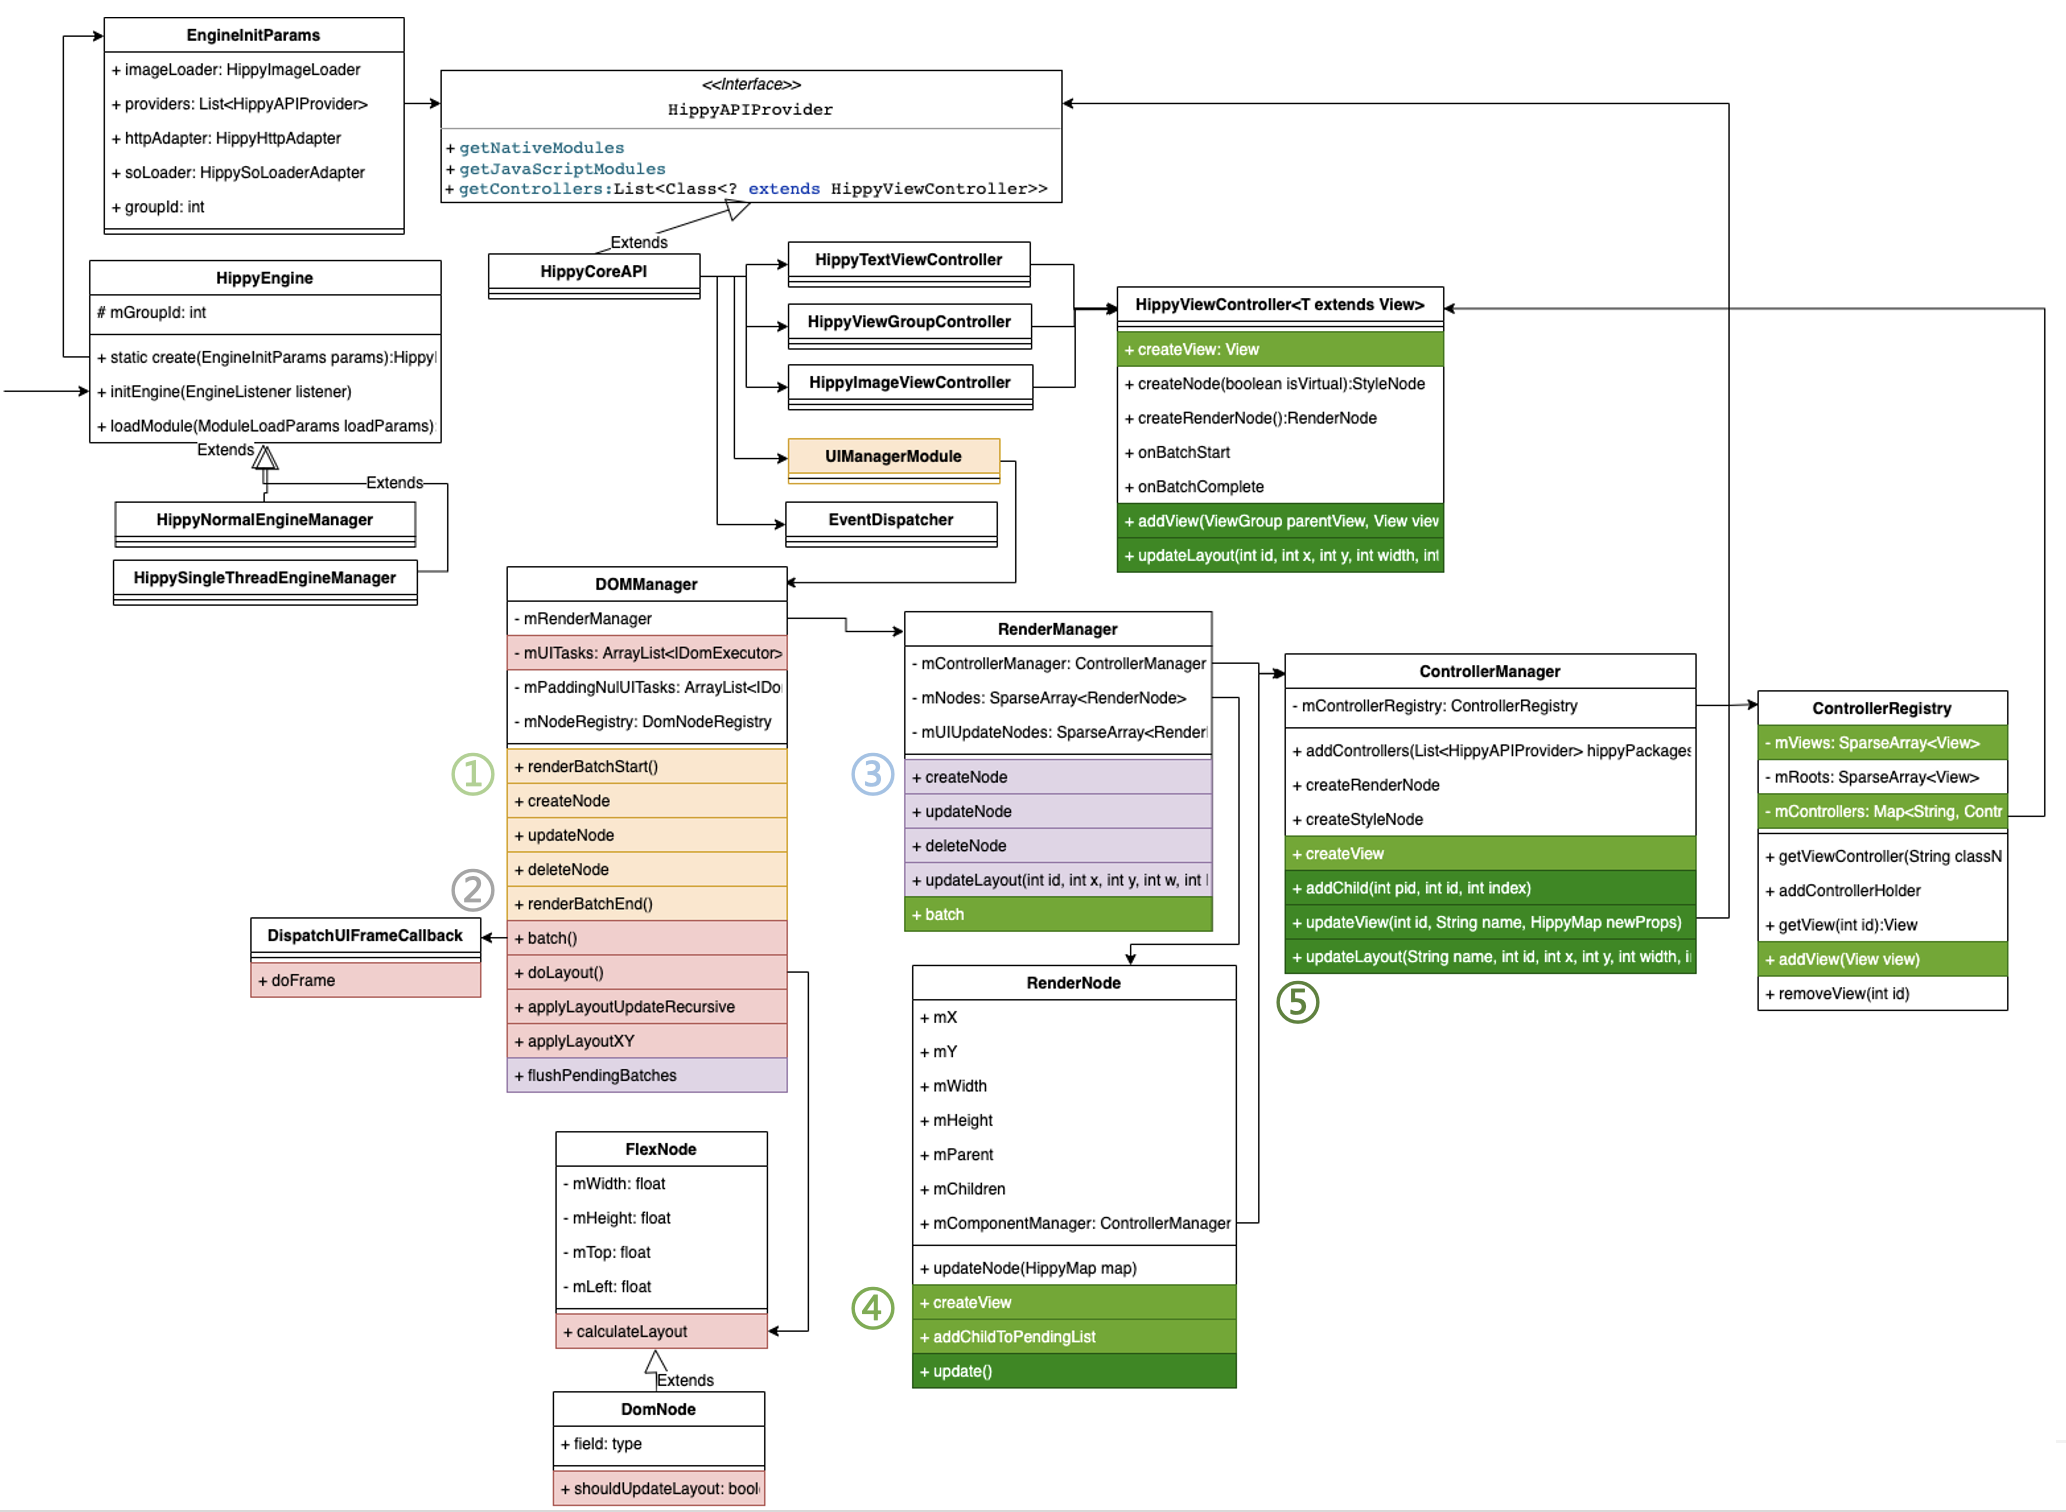Click the HippyAPIProvider interface name
2066x1512 pixels.
[750, 109]
